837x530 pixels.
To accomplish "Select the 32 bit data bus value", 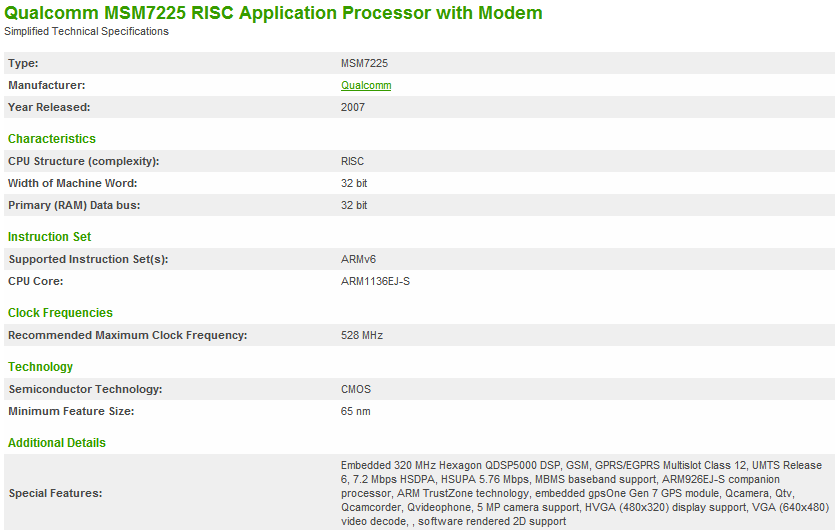I will 354,205.
